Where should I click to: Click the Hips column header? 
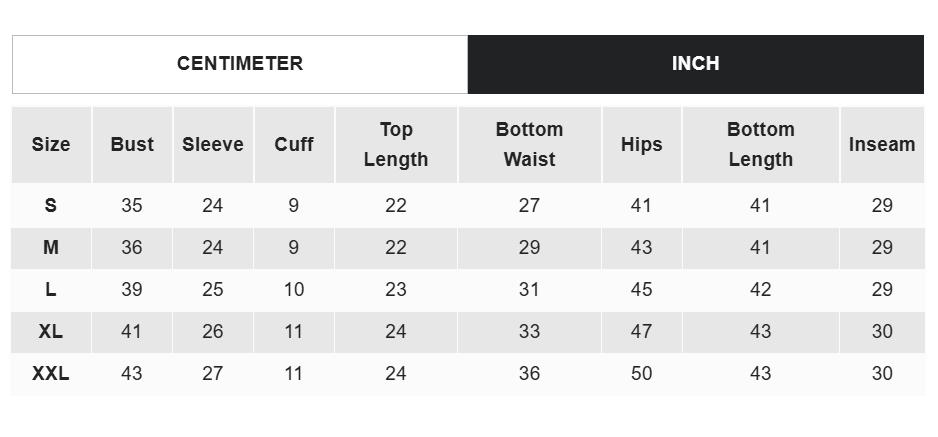(641, 145)
